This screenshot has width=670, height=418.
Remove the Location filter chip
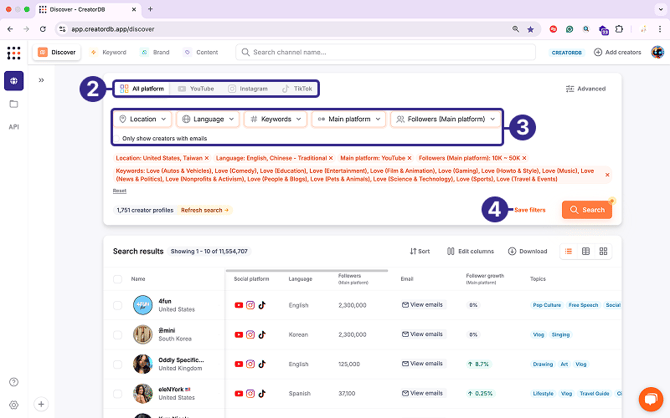click(x=207, y=158)
